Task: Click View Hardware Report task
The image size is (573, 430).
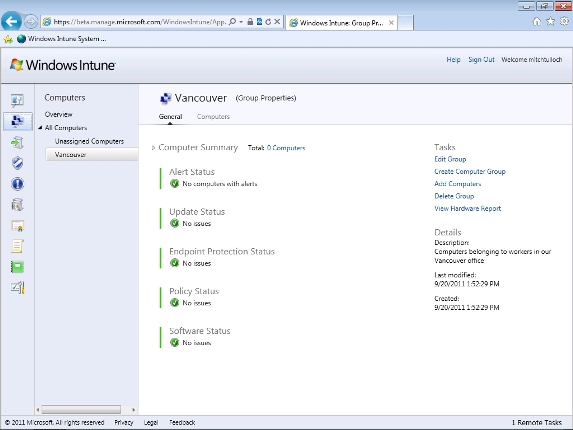Action: click(467, 209)
